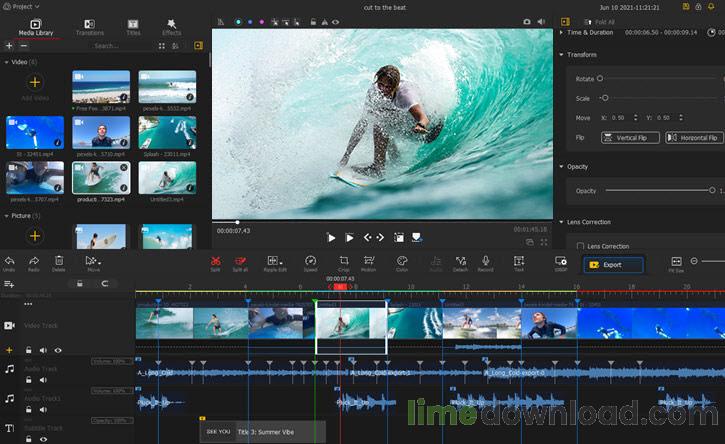This screenshot has width=725, height=444.
Task: Toggle lock on the Video Track
Action: (29, 350)
